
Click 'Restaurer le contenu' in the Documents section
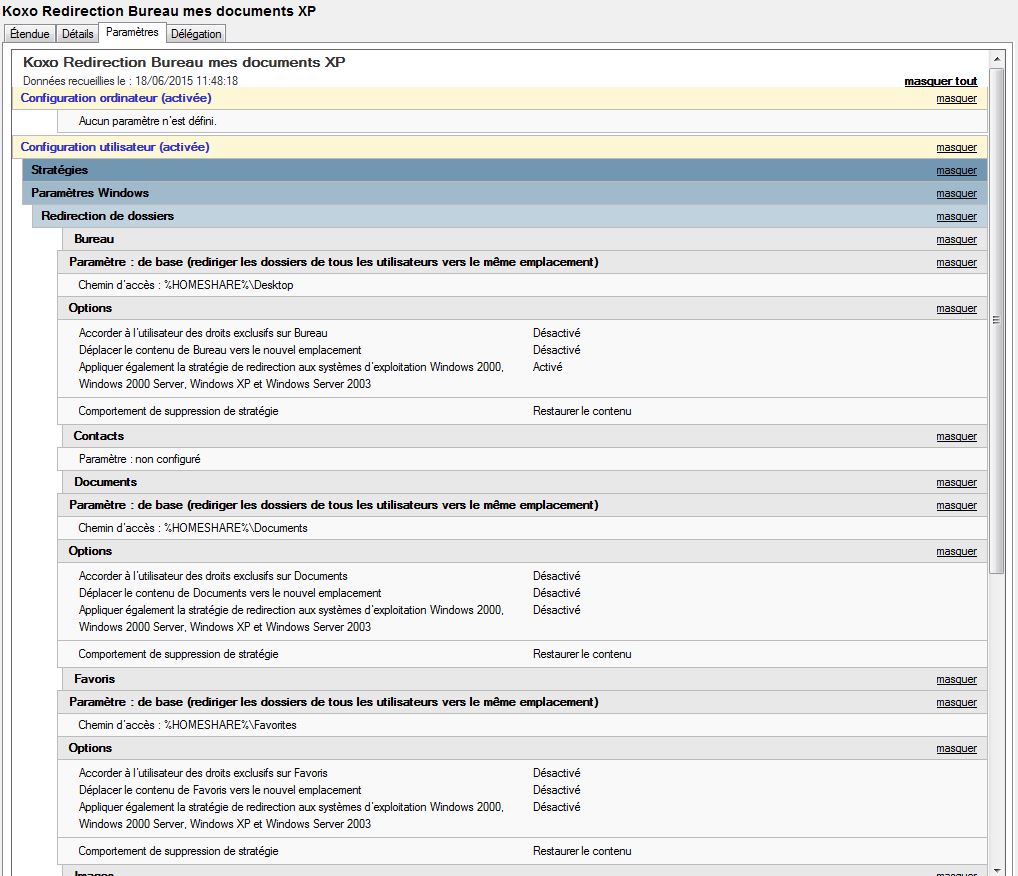582,654
